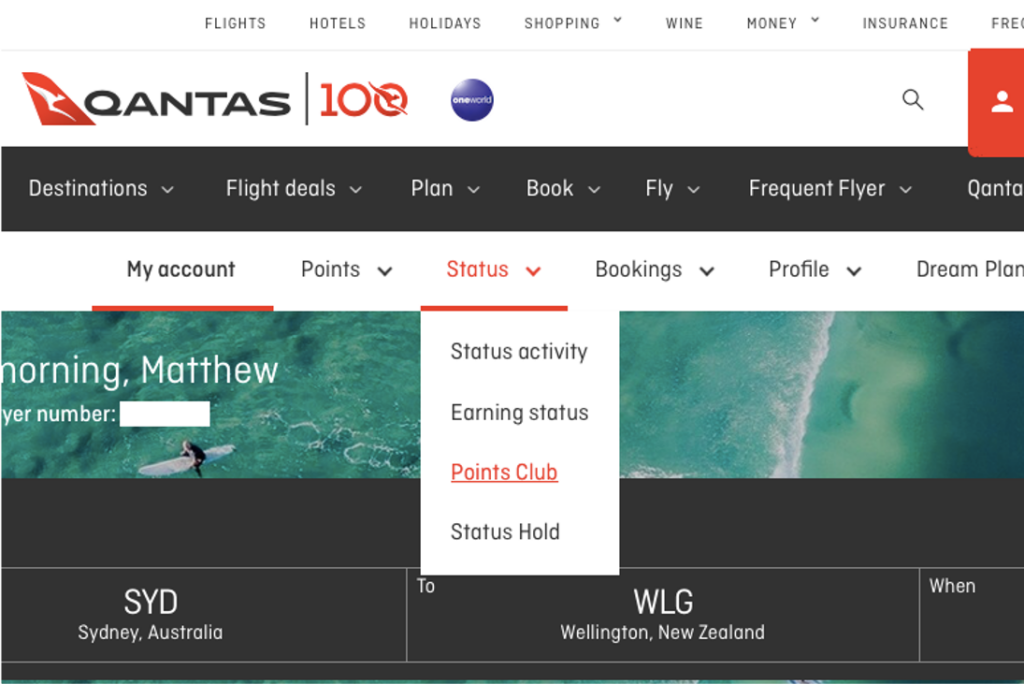The width and height of the screenshot is (1024, 684).
Task: Switch to the My account tab
Action: pyautogui.click(x=179, y=269)
